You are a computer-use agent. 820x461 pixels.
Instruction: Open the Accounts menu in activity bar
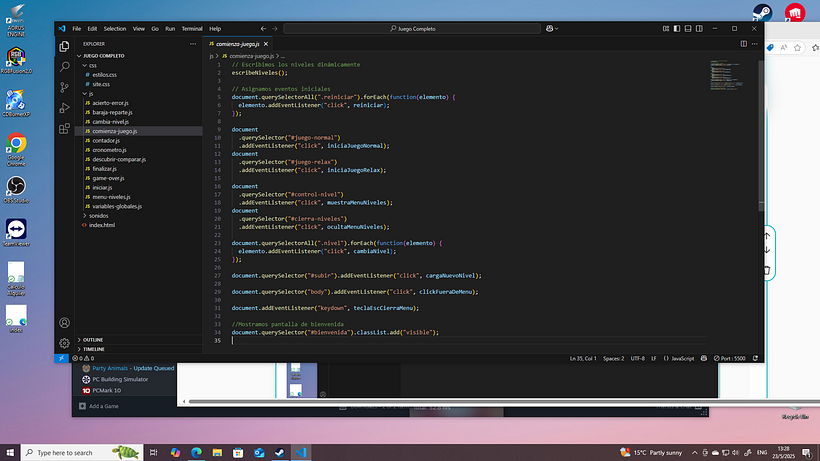(x=64, y=322)
